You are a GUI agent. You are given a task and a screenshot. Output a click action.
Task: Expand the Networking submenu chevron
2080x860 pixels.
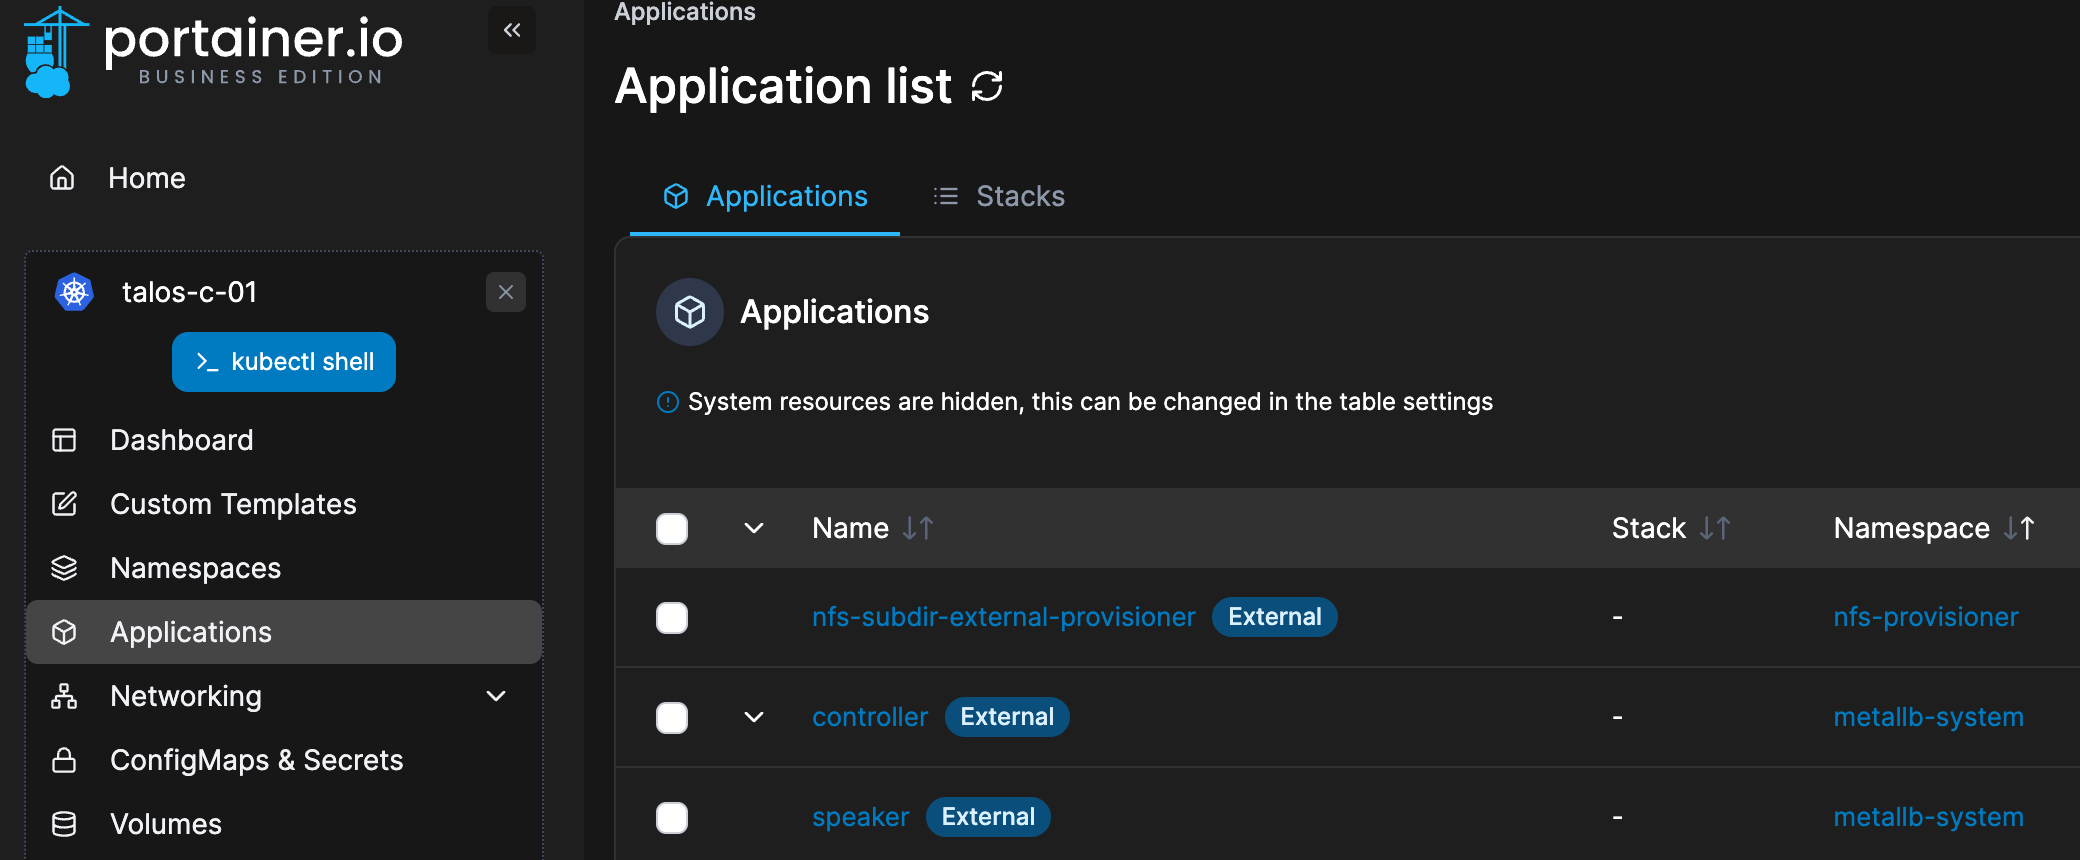click(496, 696)
